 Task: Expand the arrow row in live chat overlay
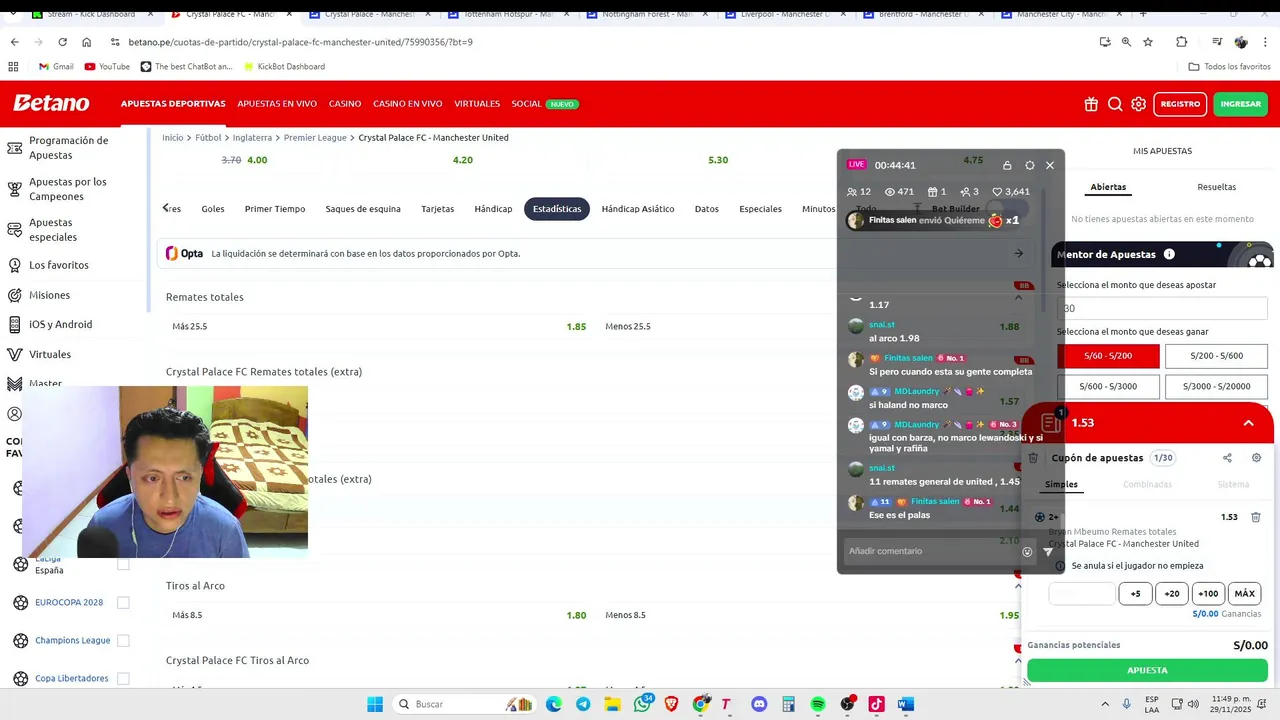point(1018,253)
